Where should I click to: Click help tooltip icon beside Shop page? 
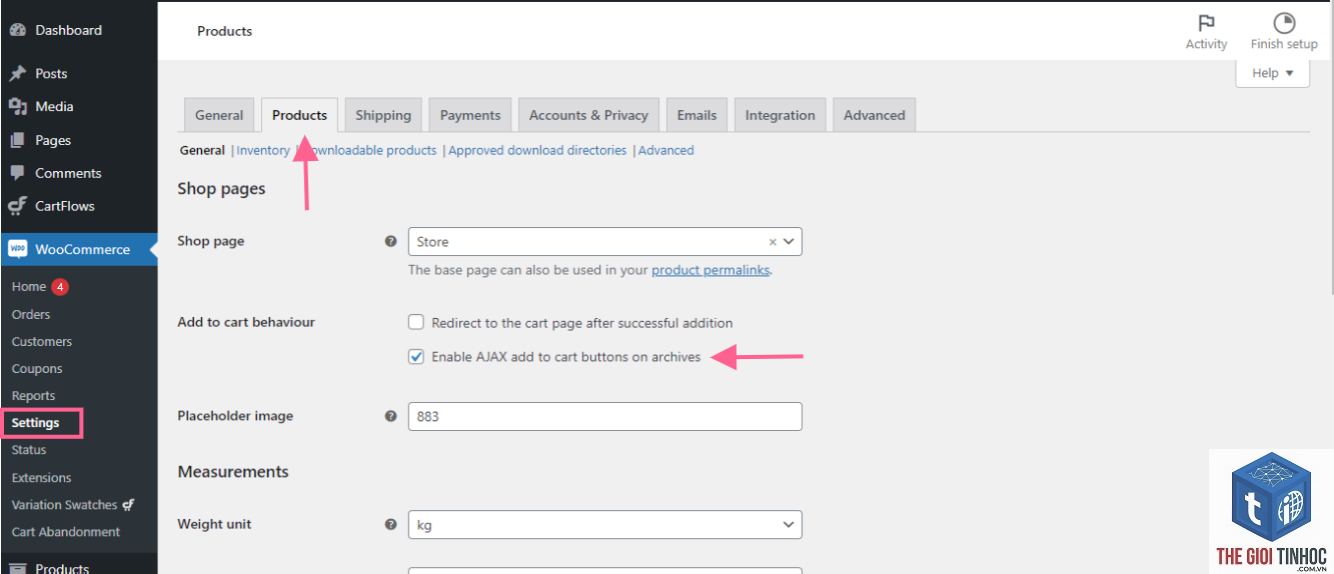point(391,241)
